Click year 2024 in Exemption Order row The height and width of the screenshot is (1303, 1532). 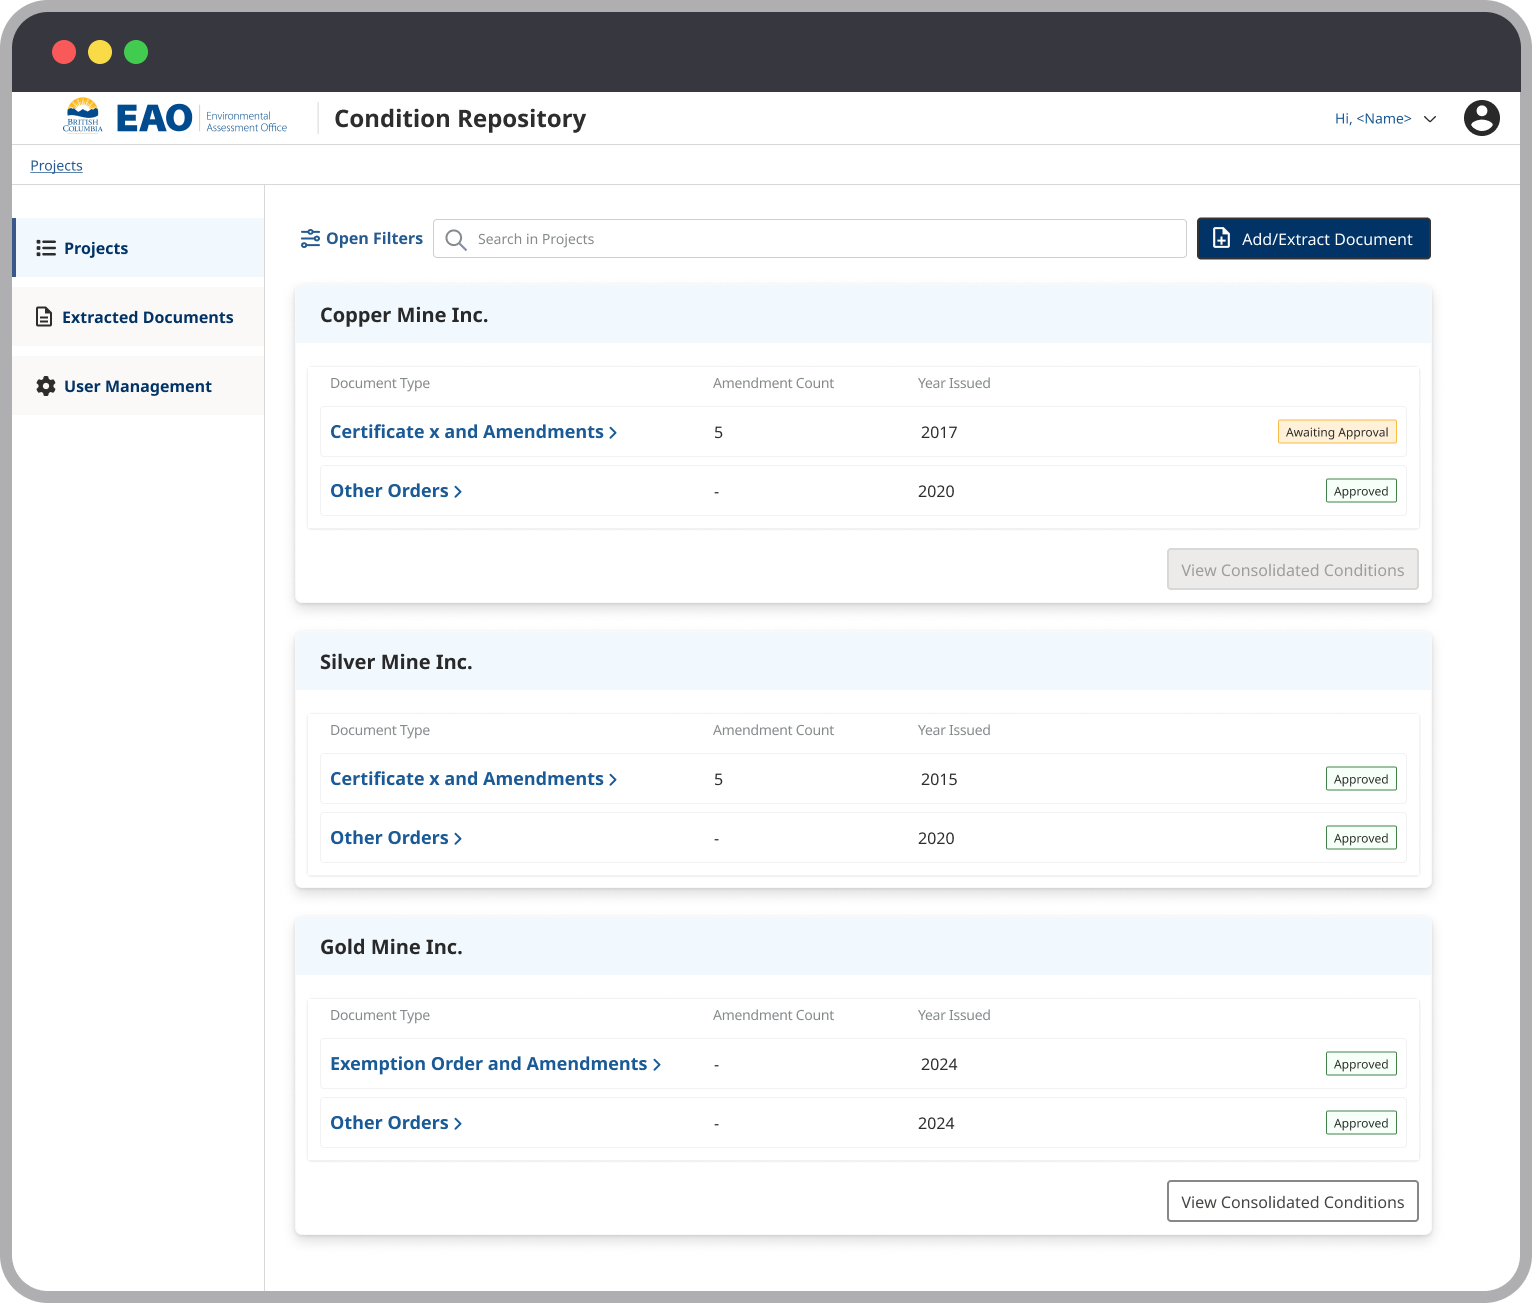click(939, 1064)
